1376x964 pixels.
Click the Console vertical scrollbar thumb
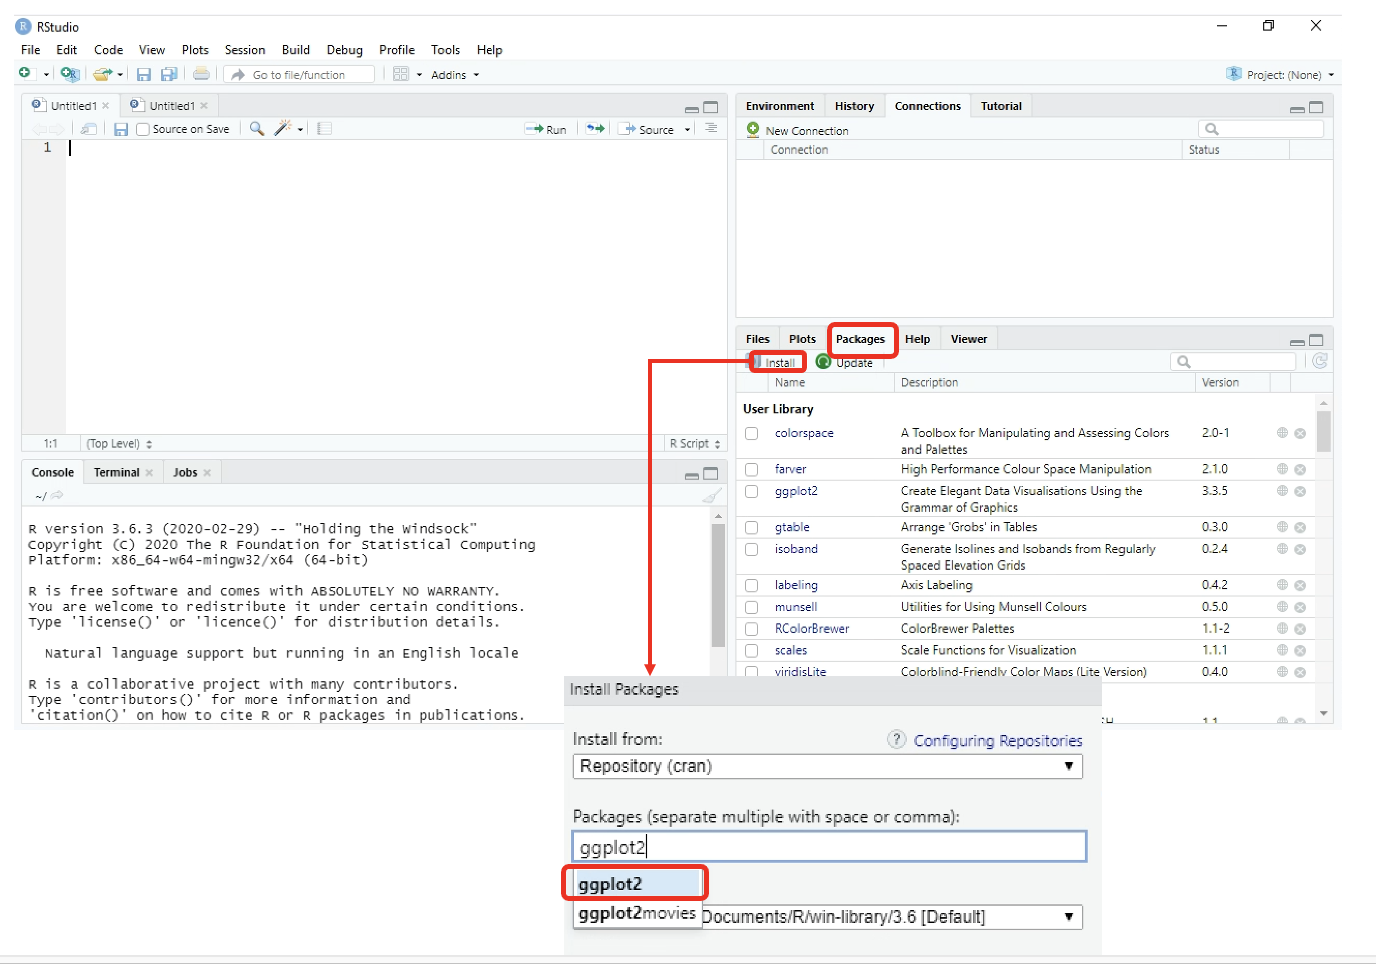coord(718,586)
